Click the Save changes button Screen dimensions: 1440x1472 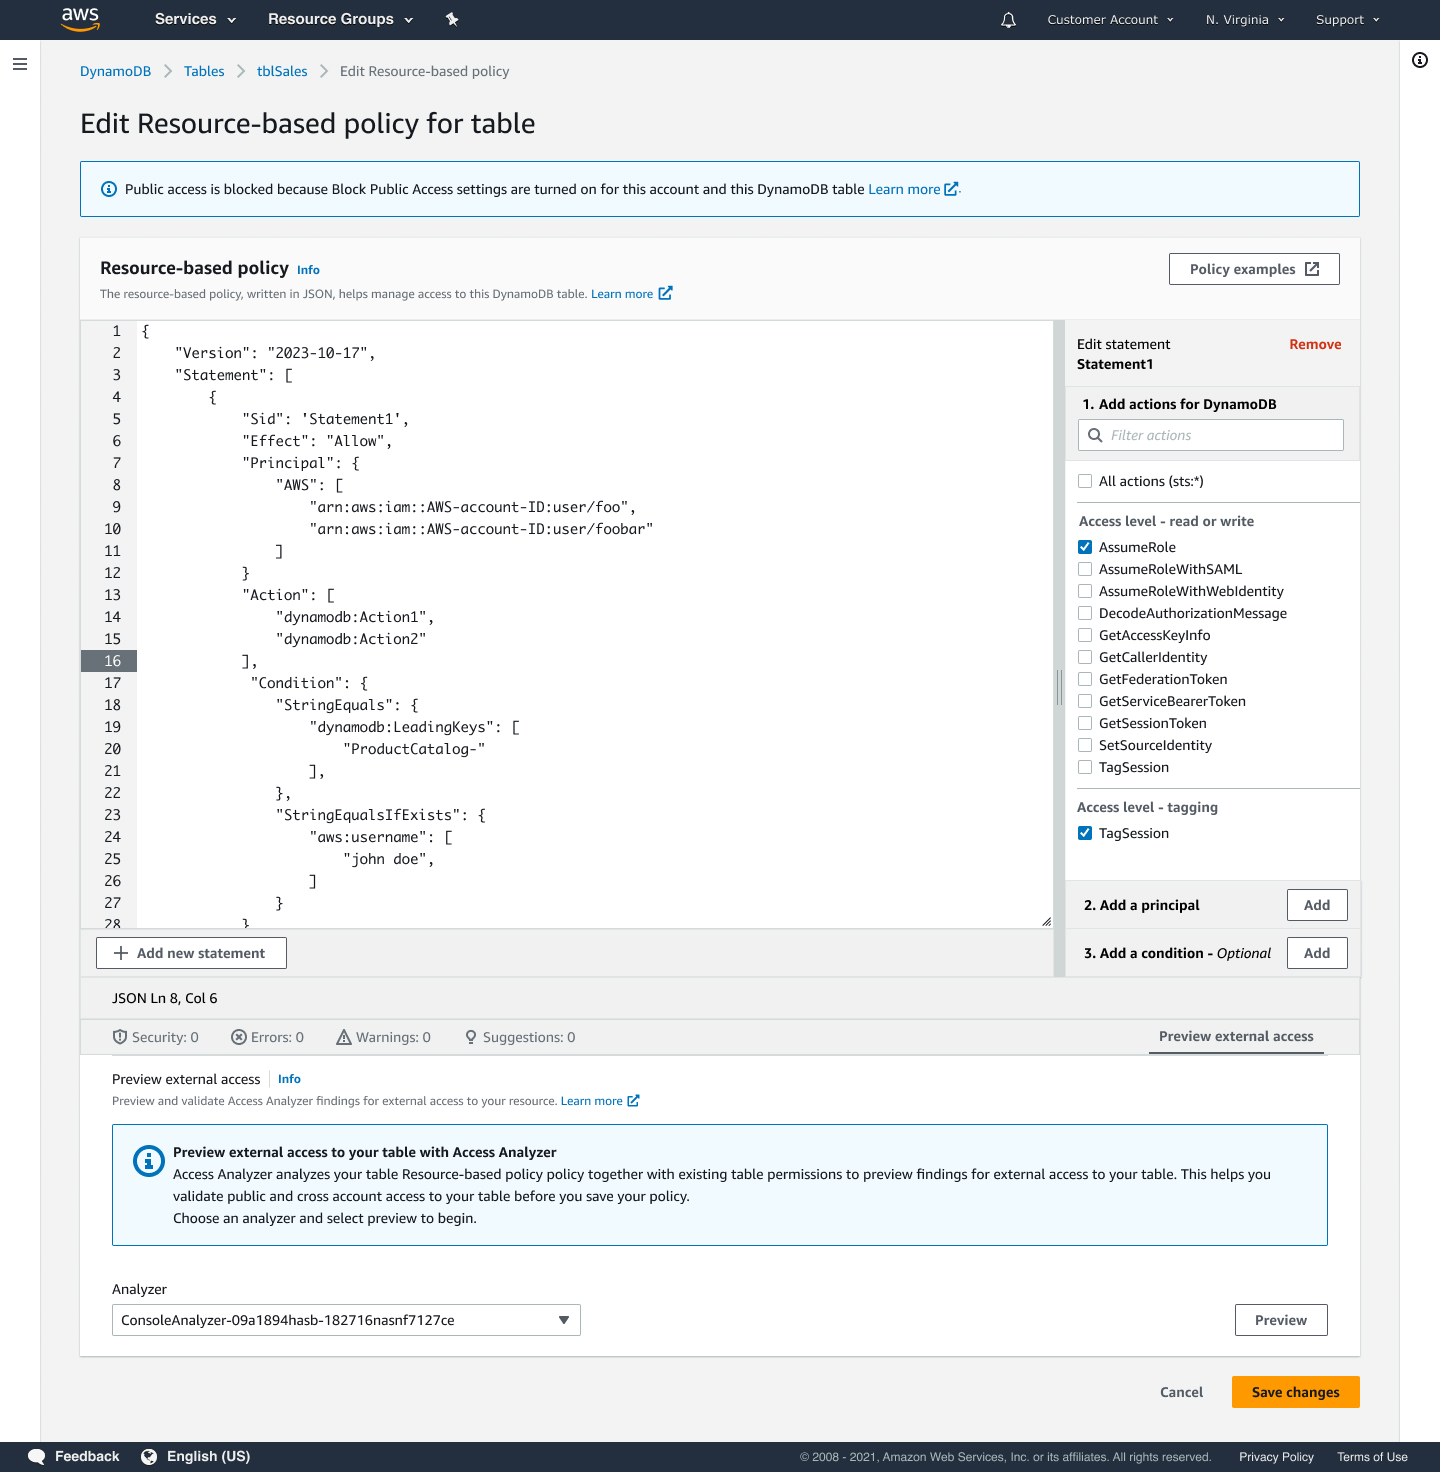1295,1392
